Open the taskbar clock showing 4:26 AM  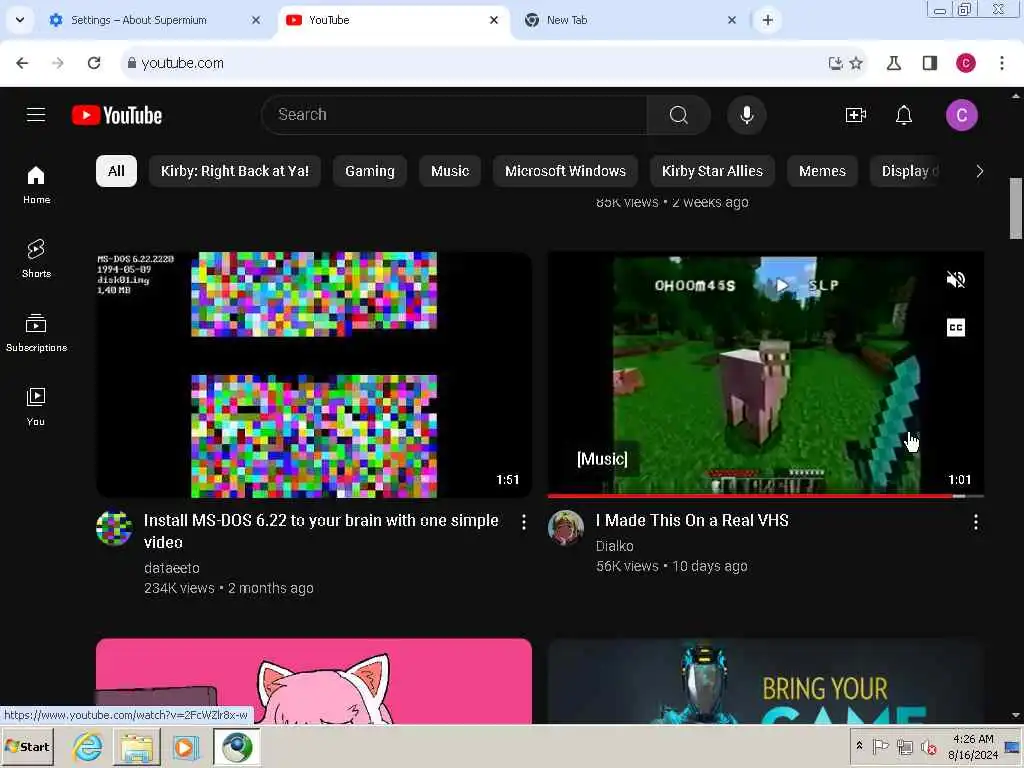(973, 746)
